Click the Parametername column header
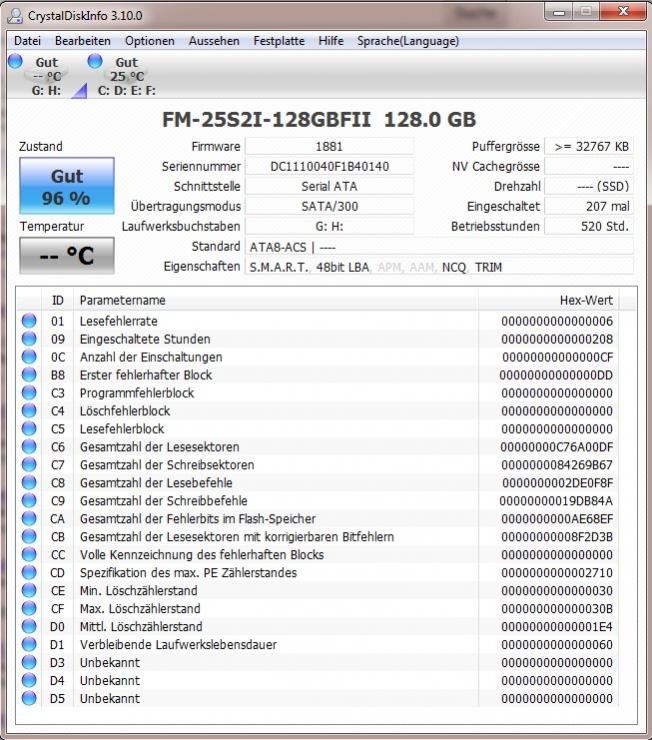Image resolution: width=652 pixels, height=740 pixels. pos(276,300)
